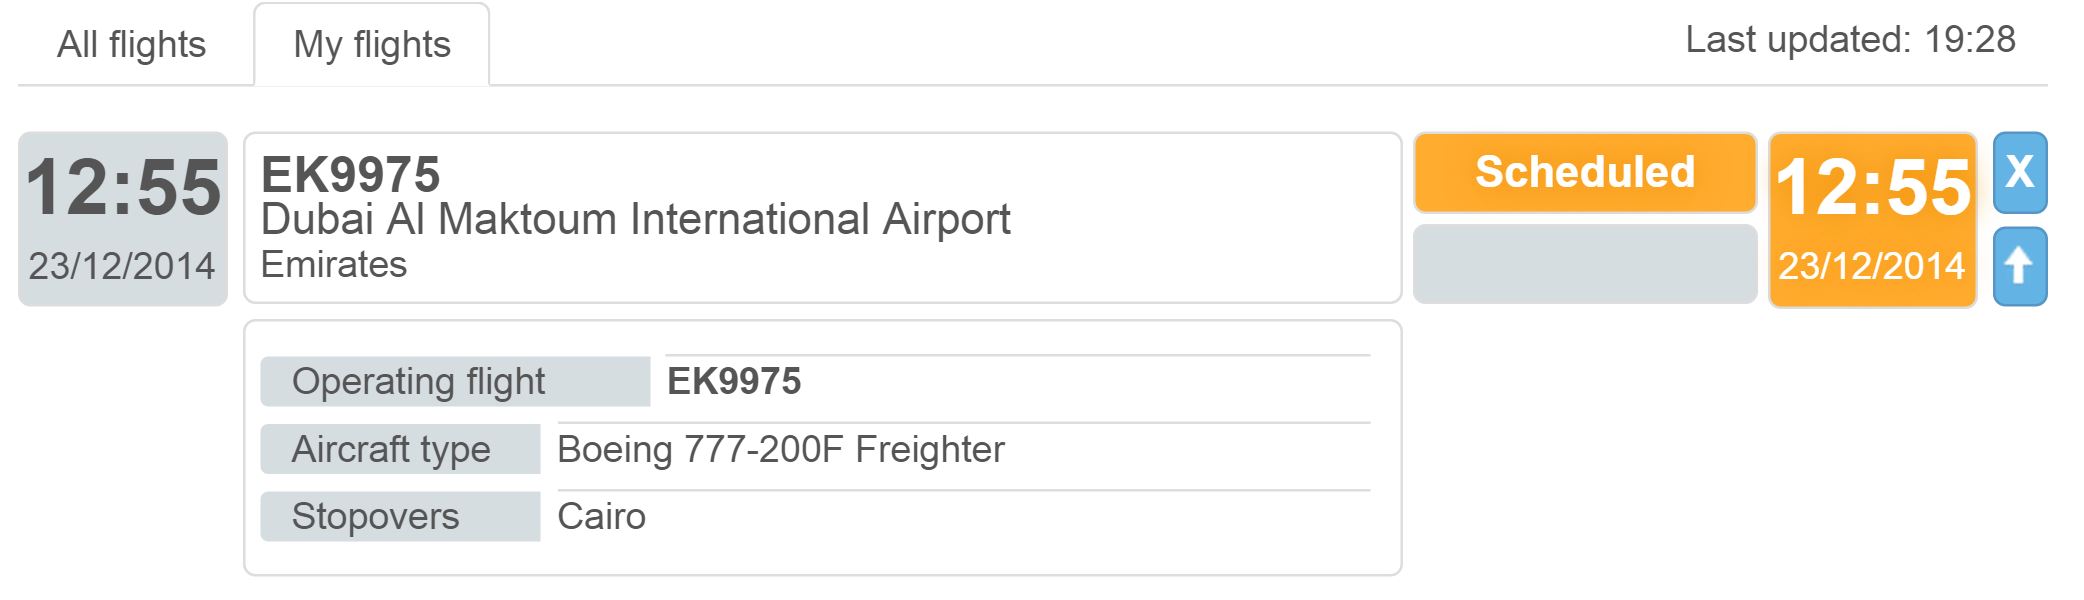The image size is (2084, 600).
Task: Click the Cairo stopover value
Action: pyautogui.click(x=601, y=517)
